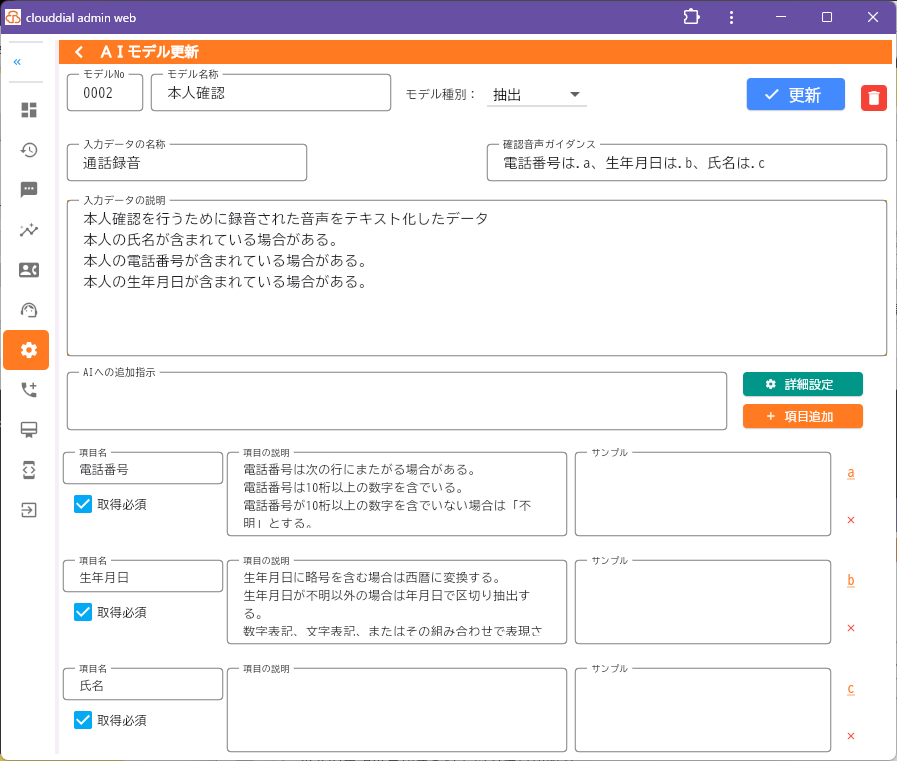The height and width of the screenshot is (766, 903).
Task: Disable 取得必須 for 生年月日
Action: (x=83, y=612)
